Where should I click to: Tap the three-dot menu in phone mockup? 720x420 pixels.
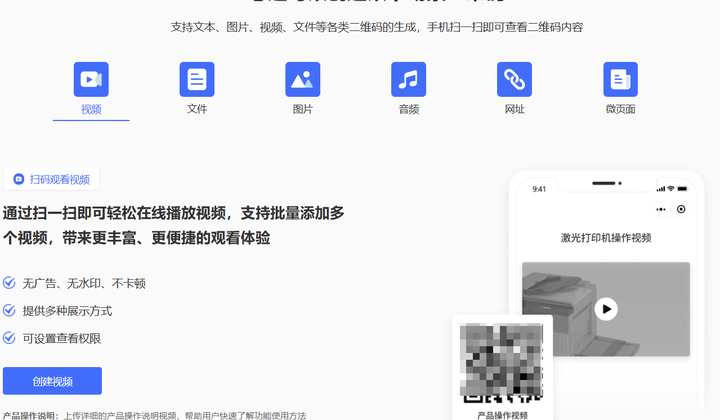[x=660, y=209]
